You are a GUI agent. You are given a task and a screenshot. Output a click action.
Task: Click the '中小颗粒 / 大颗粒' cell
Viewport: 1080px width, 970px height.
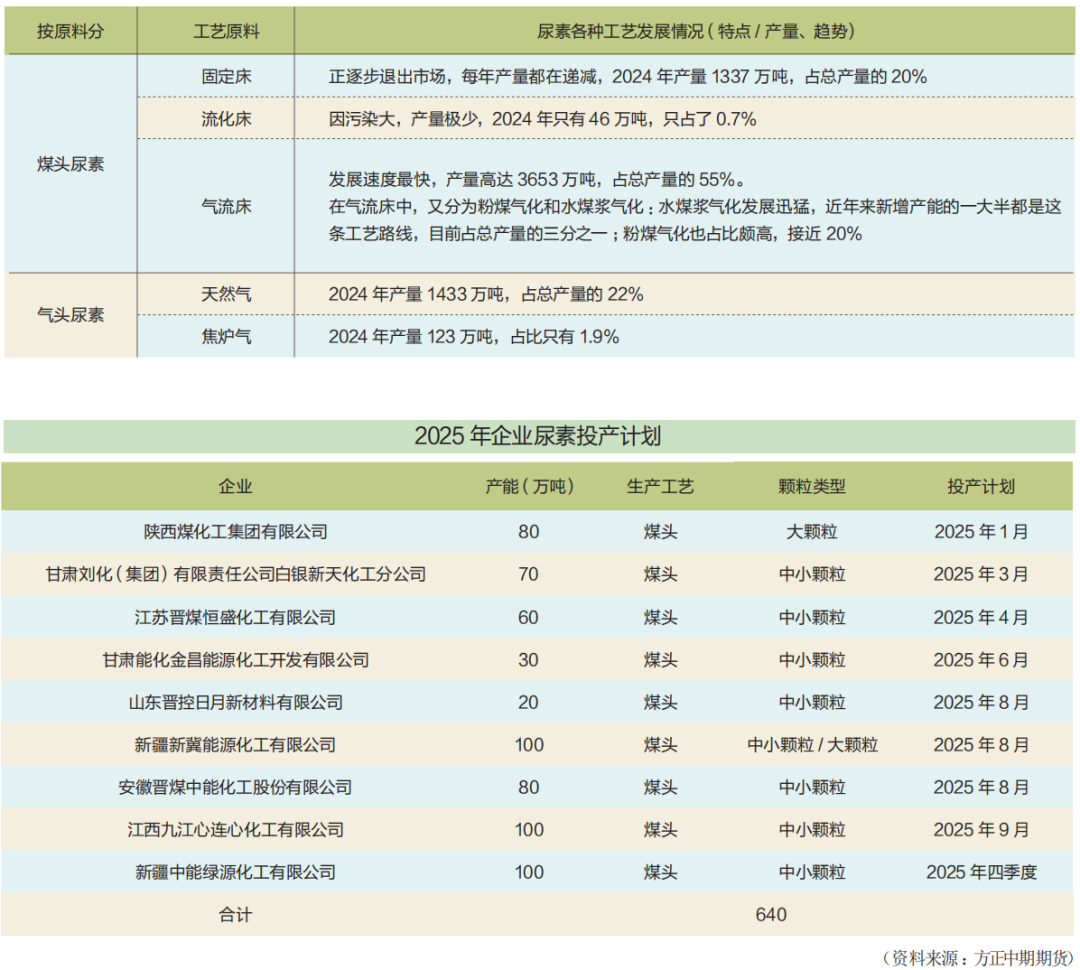[813, 745]
